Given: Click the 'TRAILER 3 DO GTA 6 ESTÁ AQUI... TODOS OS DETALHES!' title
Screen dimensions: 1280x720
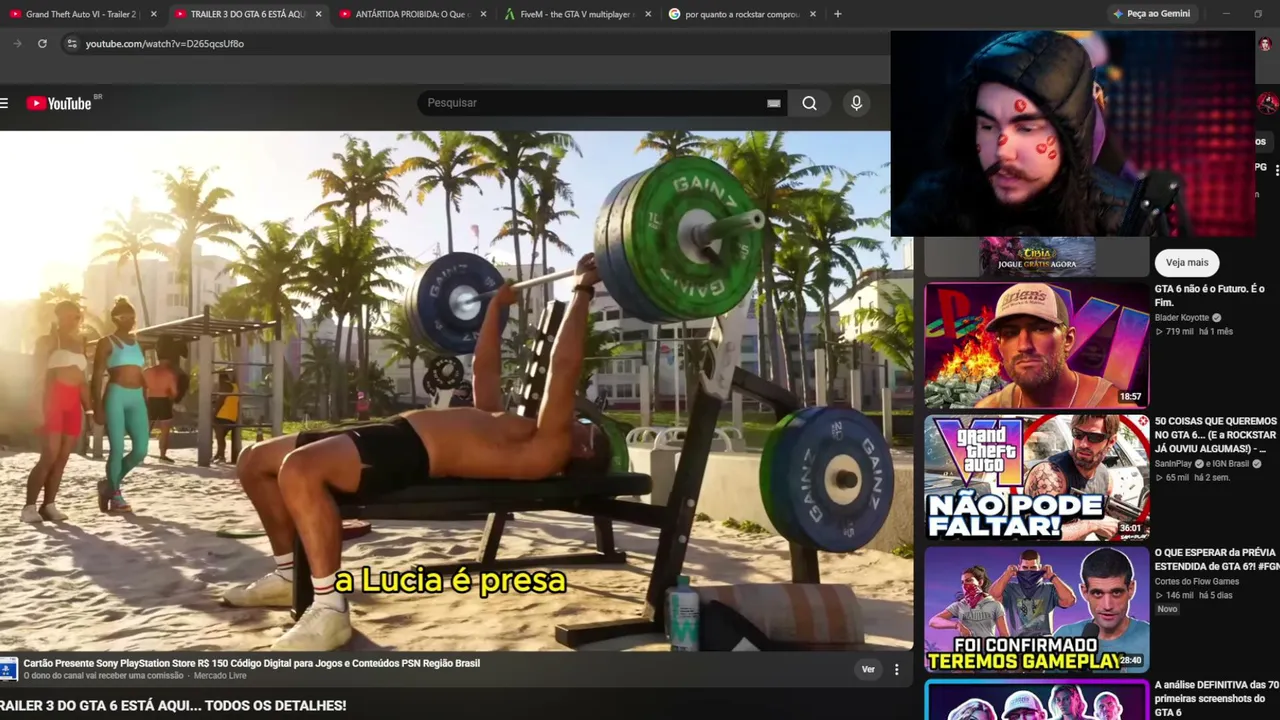Looking at the screenshot, I should pos(174,706).
